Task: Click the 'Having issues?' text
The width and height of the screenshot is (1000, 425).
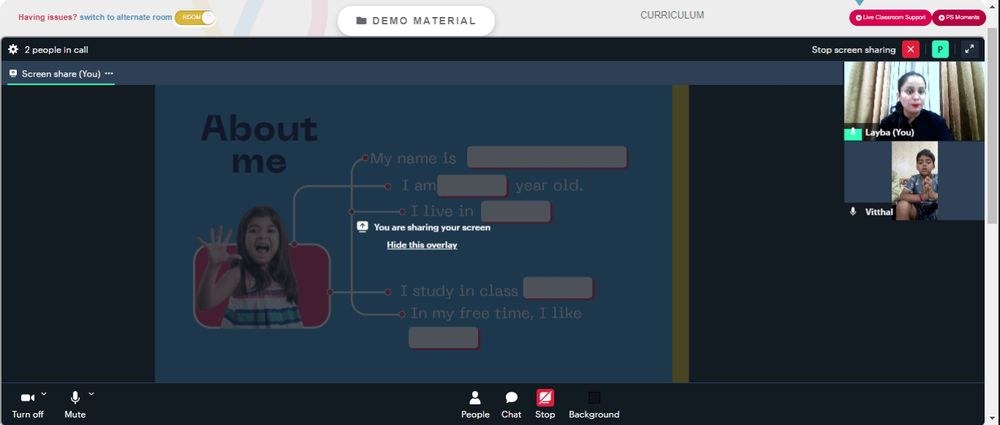Action: 47,17
